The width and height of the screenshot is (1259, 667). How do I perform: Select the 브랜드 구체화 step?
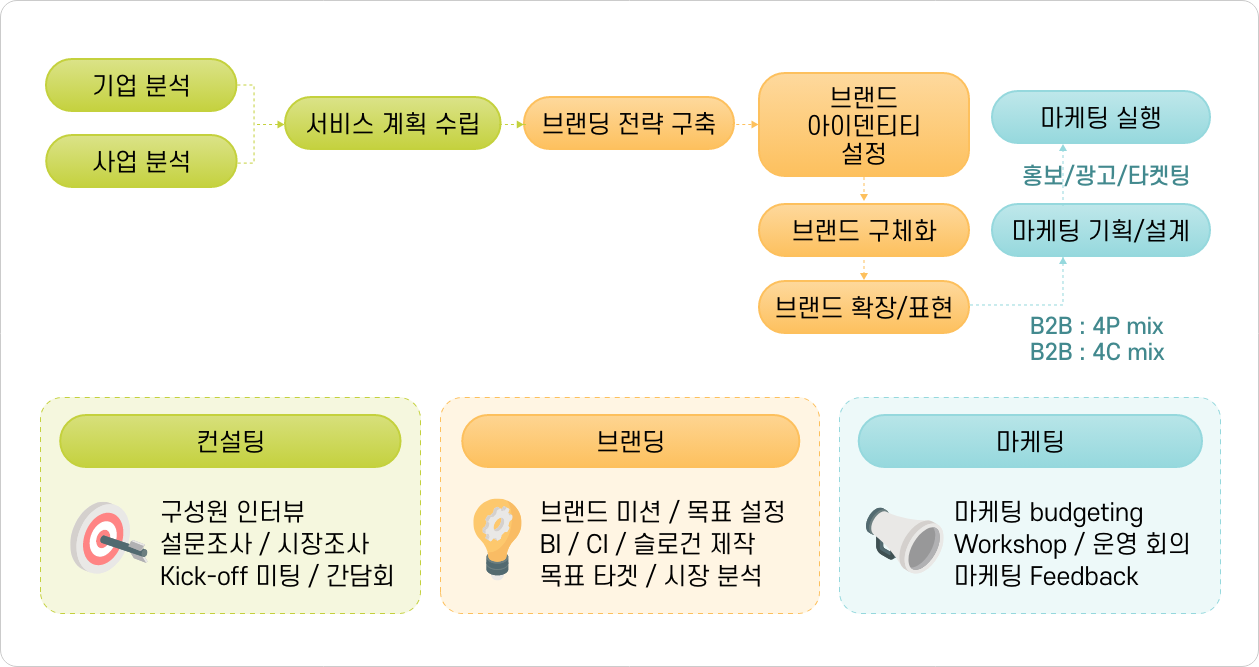pos(864,230)
